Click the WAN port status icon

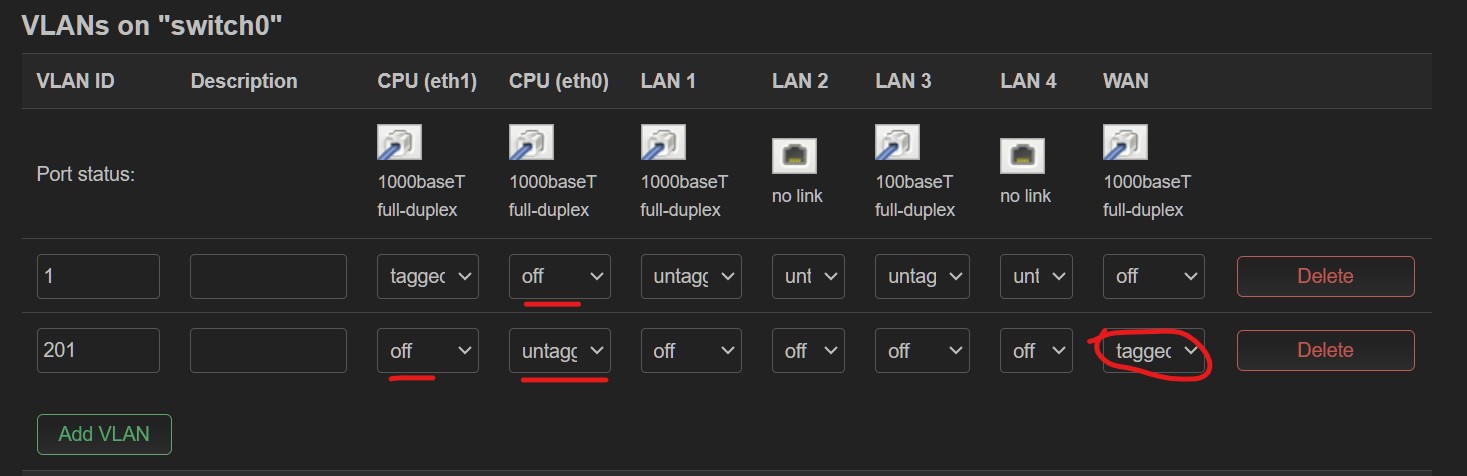(x=1125, y=143)
